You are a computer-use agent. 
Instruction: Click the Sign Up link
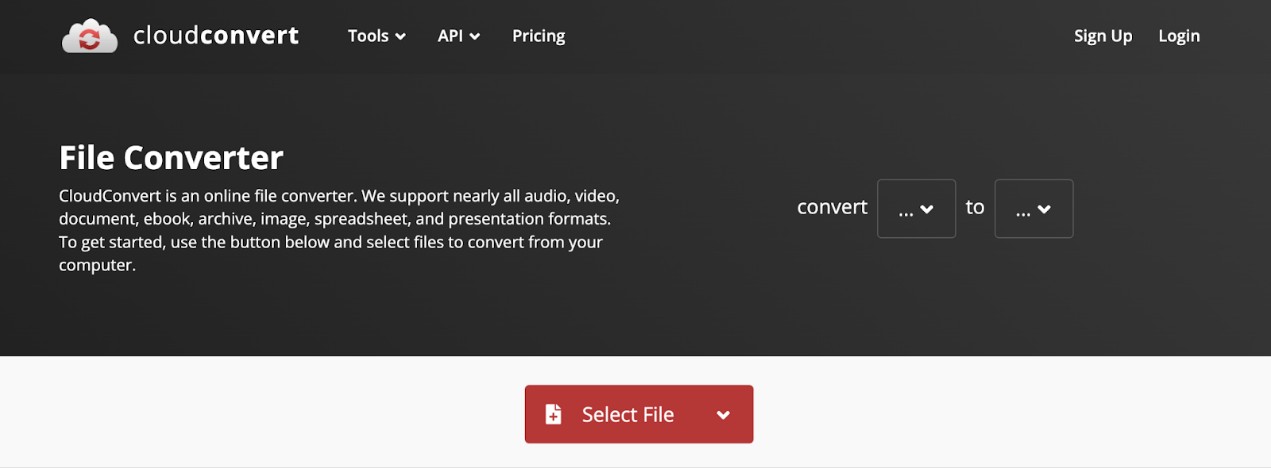click(x=1103, y=36)
